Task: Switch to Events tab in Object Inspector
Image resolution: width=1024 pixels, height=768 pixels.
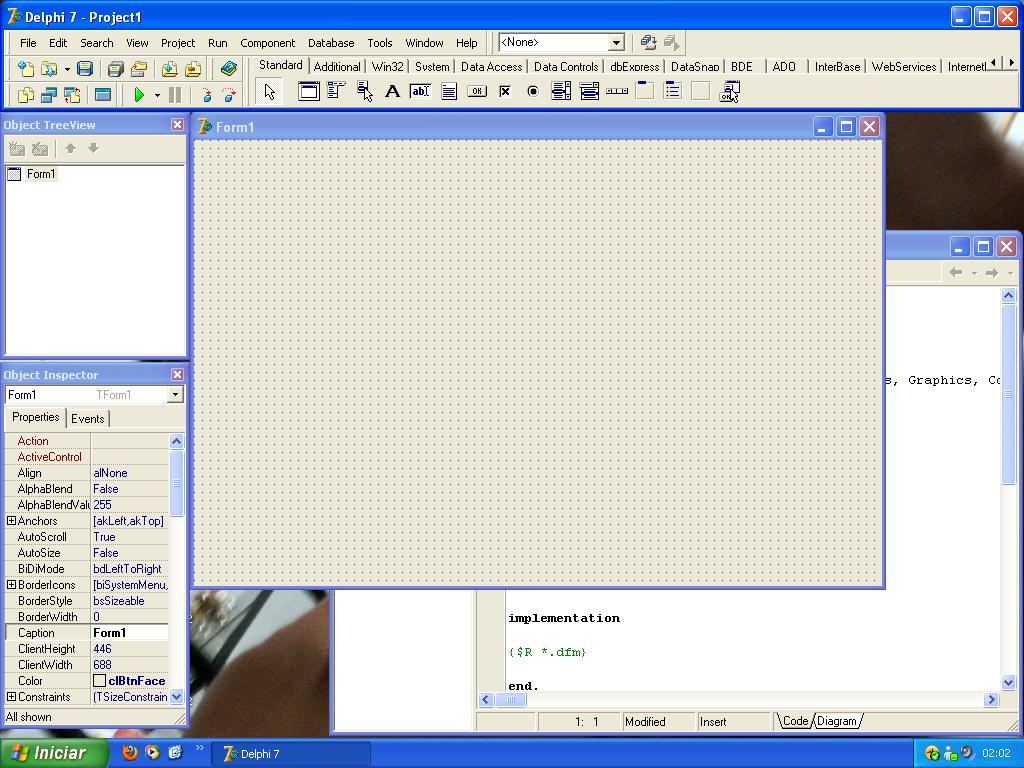Action: (88, 419)
